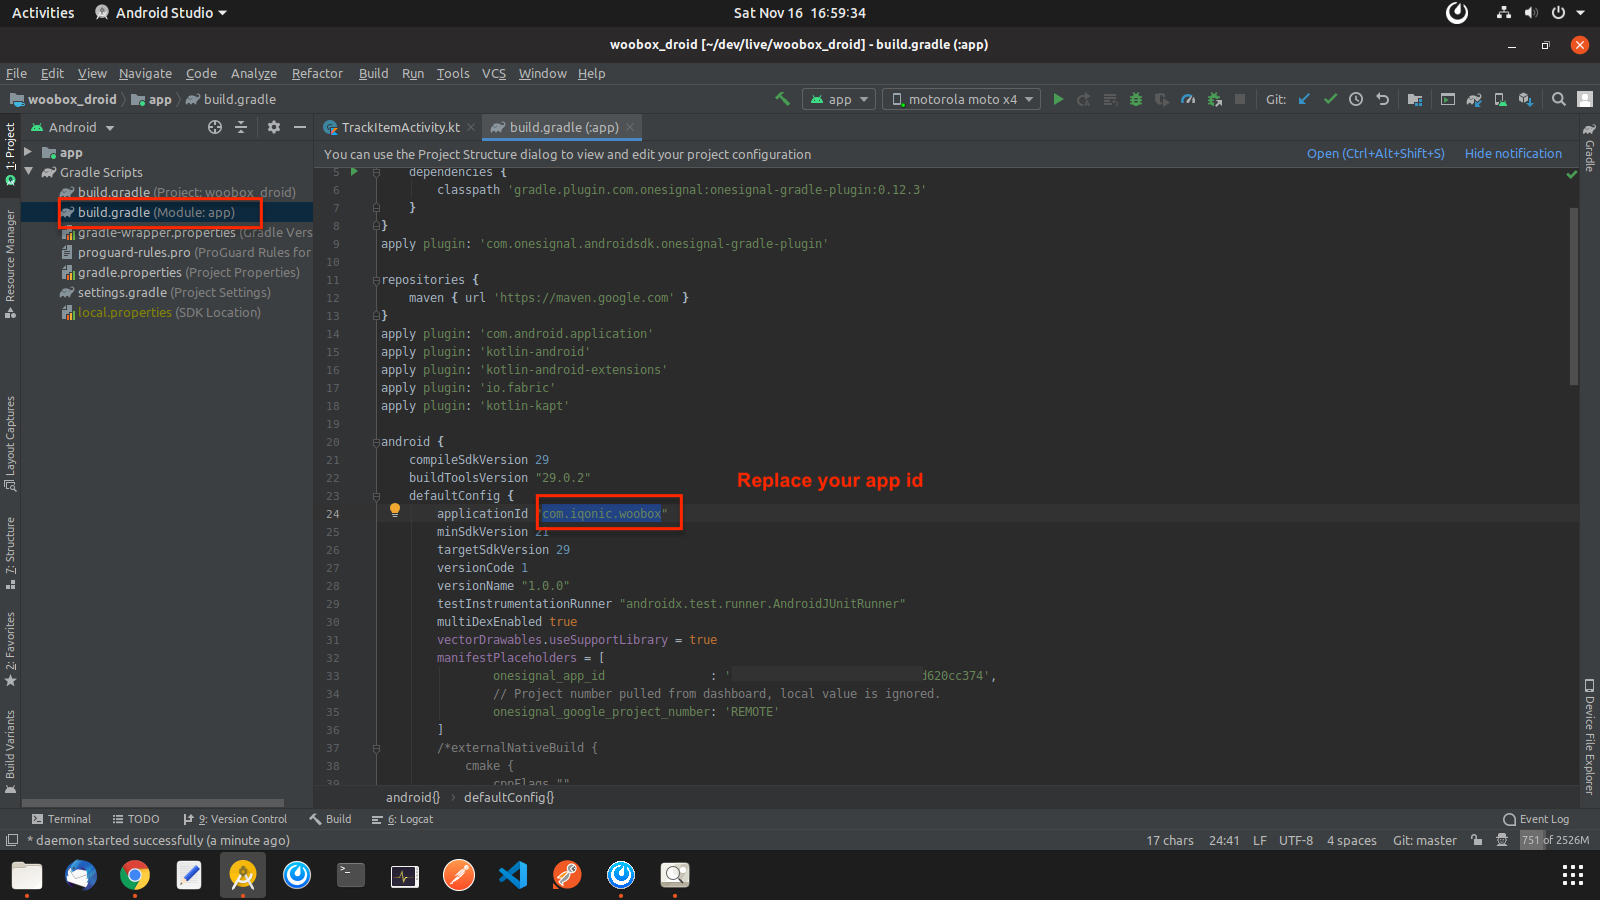Click the editor vertical scrollbar
The width and height of the screenshot is (1600, 900).
click(x=1573, y=297)
